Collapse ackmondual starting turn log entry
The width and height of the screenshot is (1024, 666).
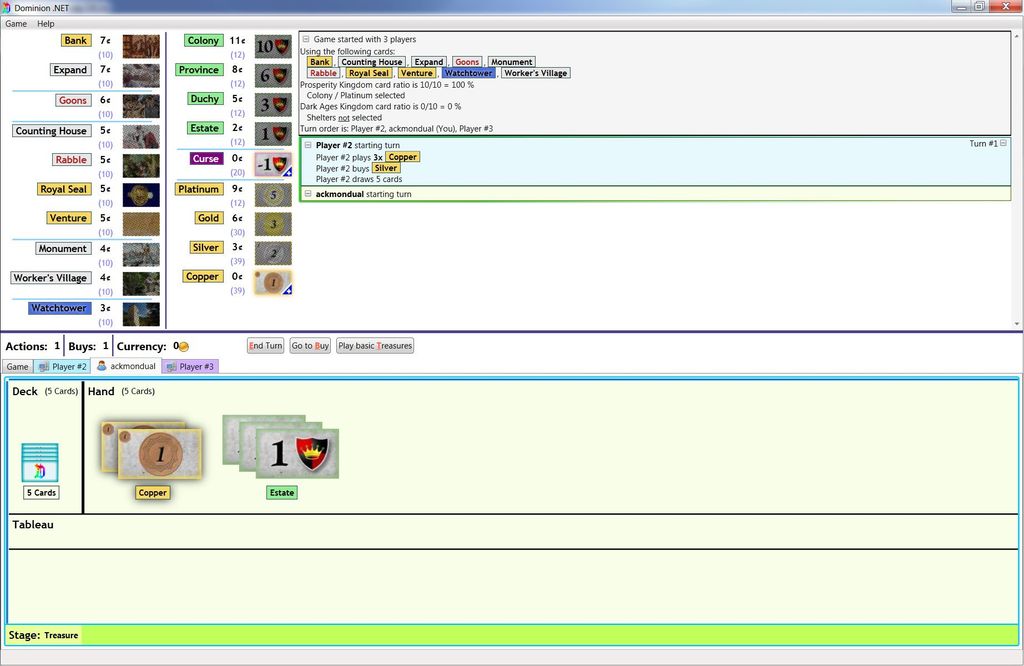(308, 194)
